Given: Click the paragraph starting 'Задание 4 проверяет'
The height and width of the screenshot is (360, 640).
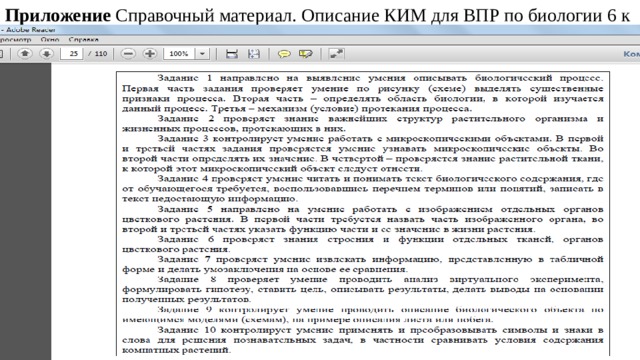Looking at the screenshot, I should coord(362,189).
